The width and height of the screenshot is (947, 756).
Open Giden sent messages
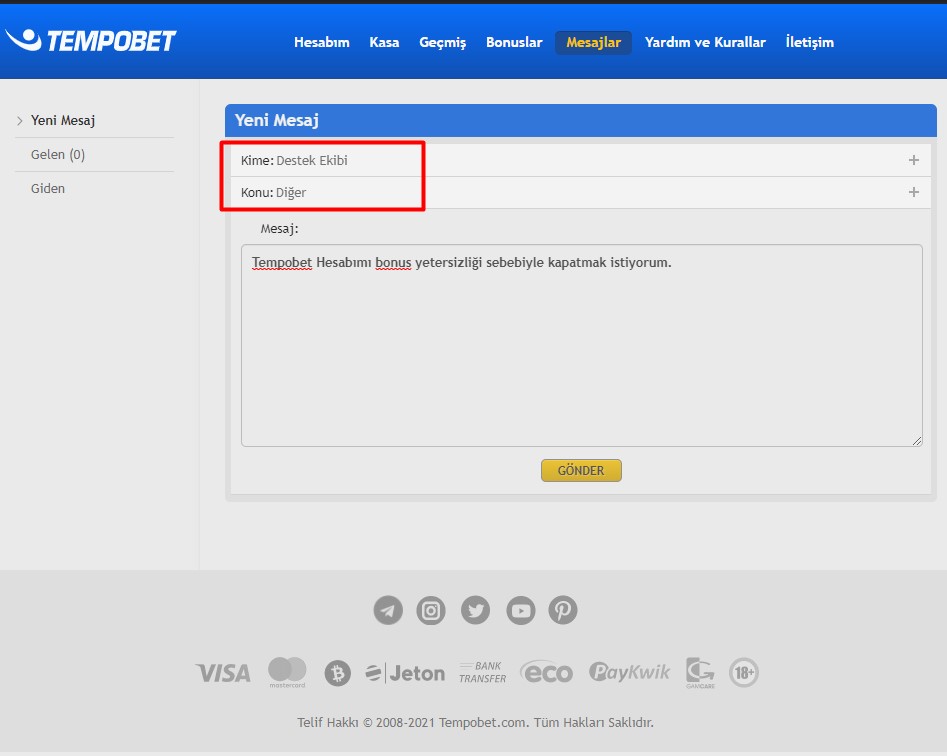point(48,188)
